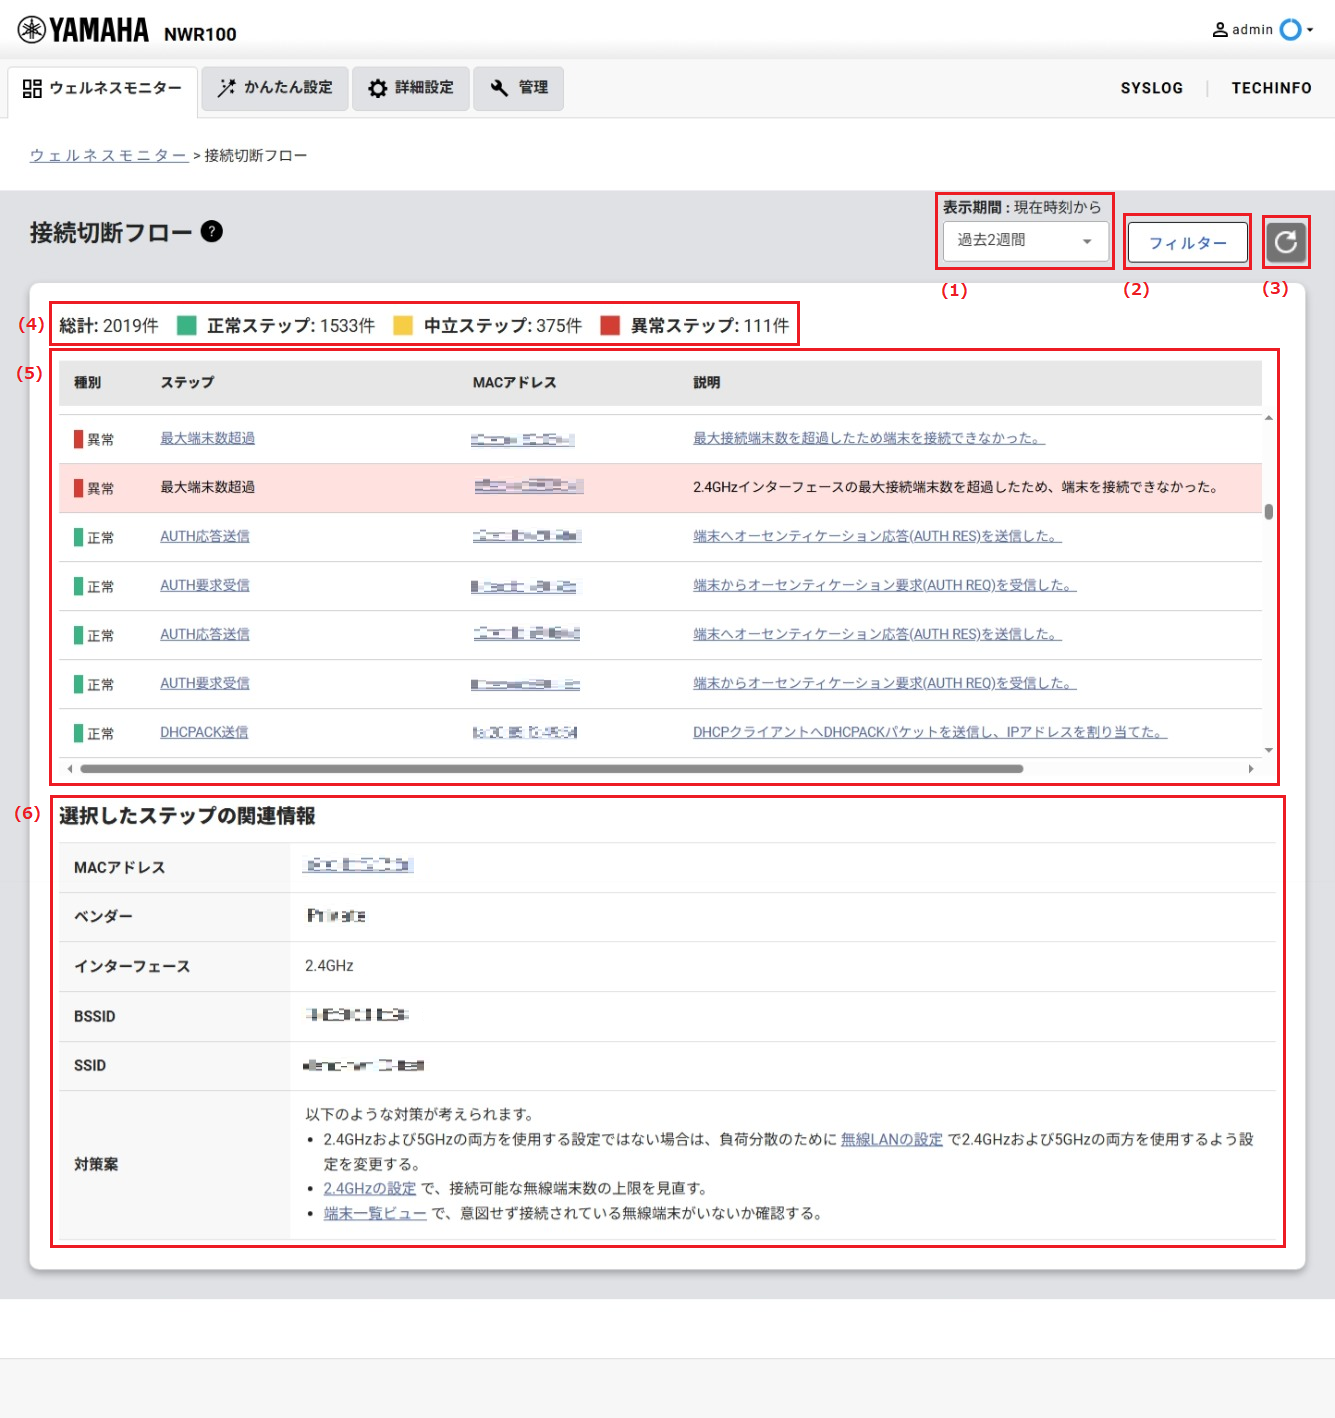This screenshot has width=1335, height=1418.
Task: Click the green normal step legend square
Action: tap(186, 325)
